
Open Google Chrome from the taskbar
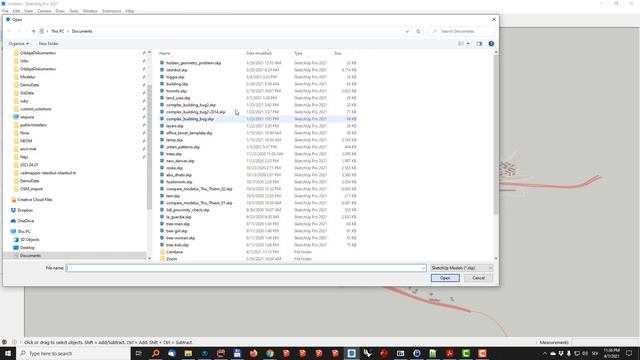[x=270, y=353]
